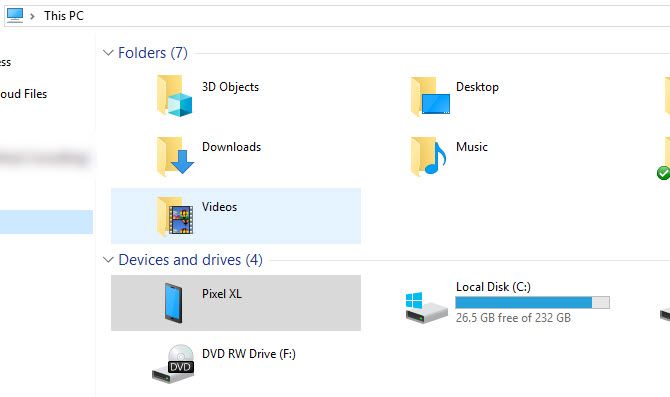Click the Downloads folder label
Image resolution: width=670 pixels, height=397 pixels.
(231, 147)
